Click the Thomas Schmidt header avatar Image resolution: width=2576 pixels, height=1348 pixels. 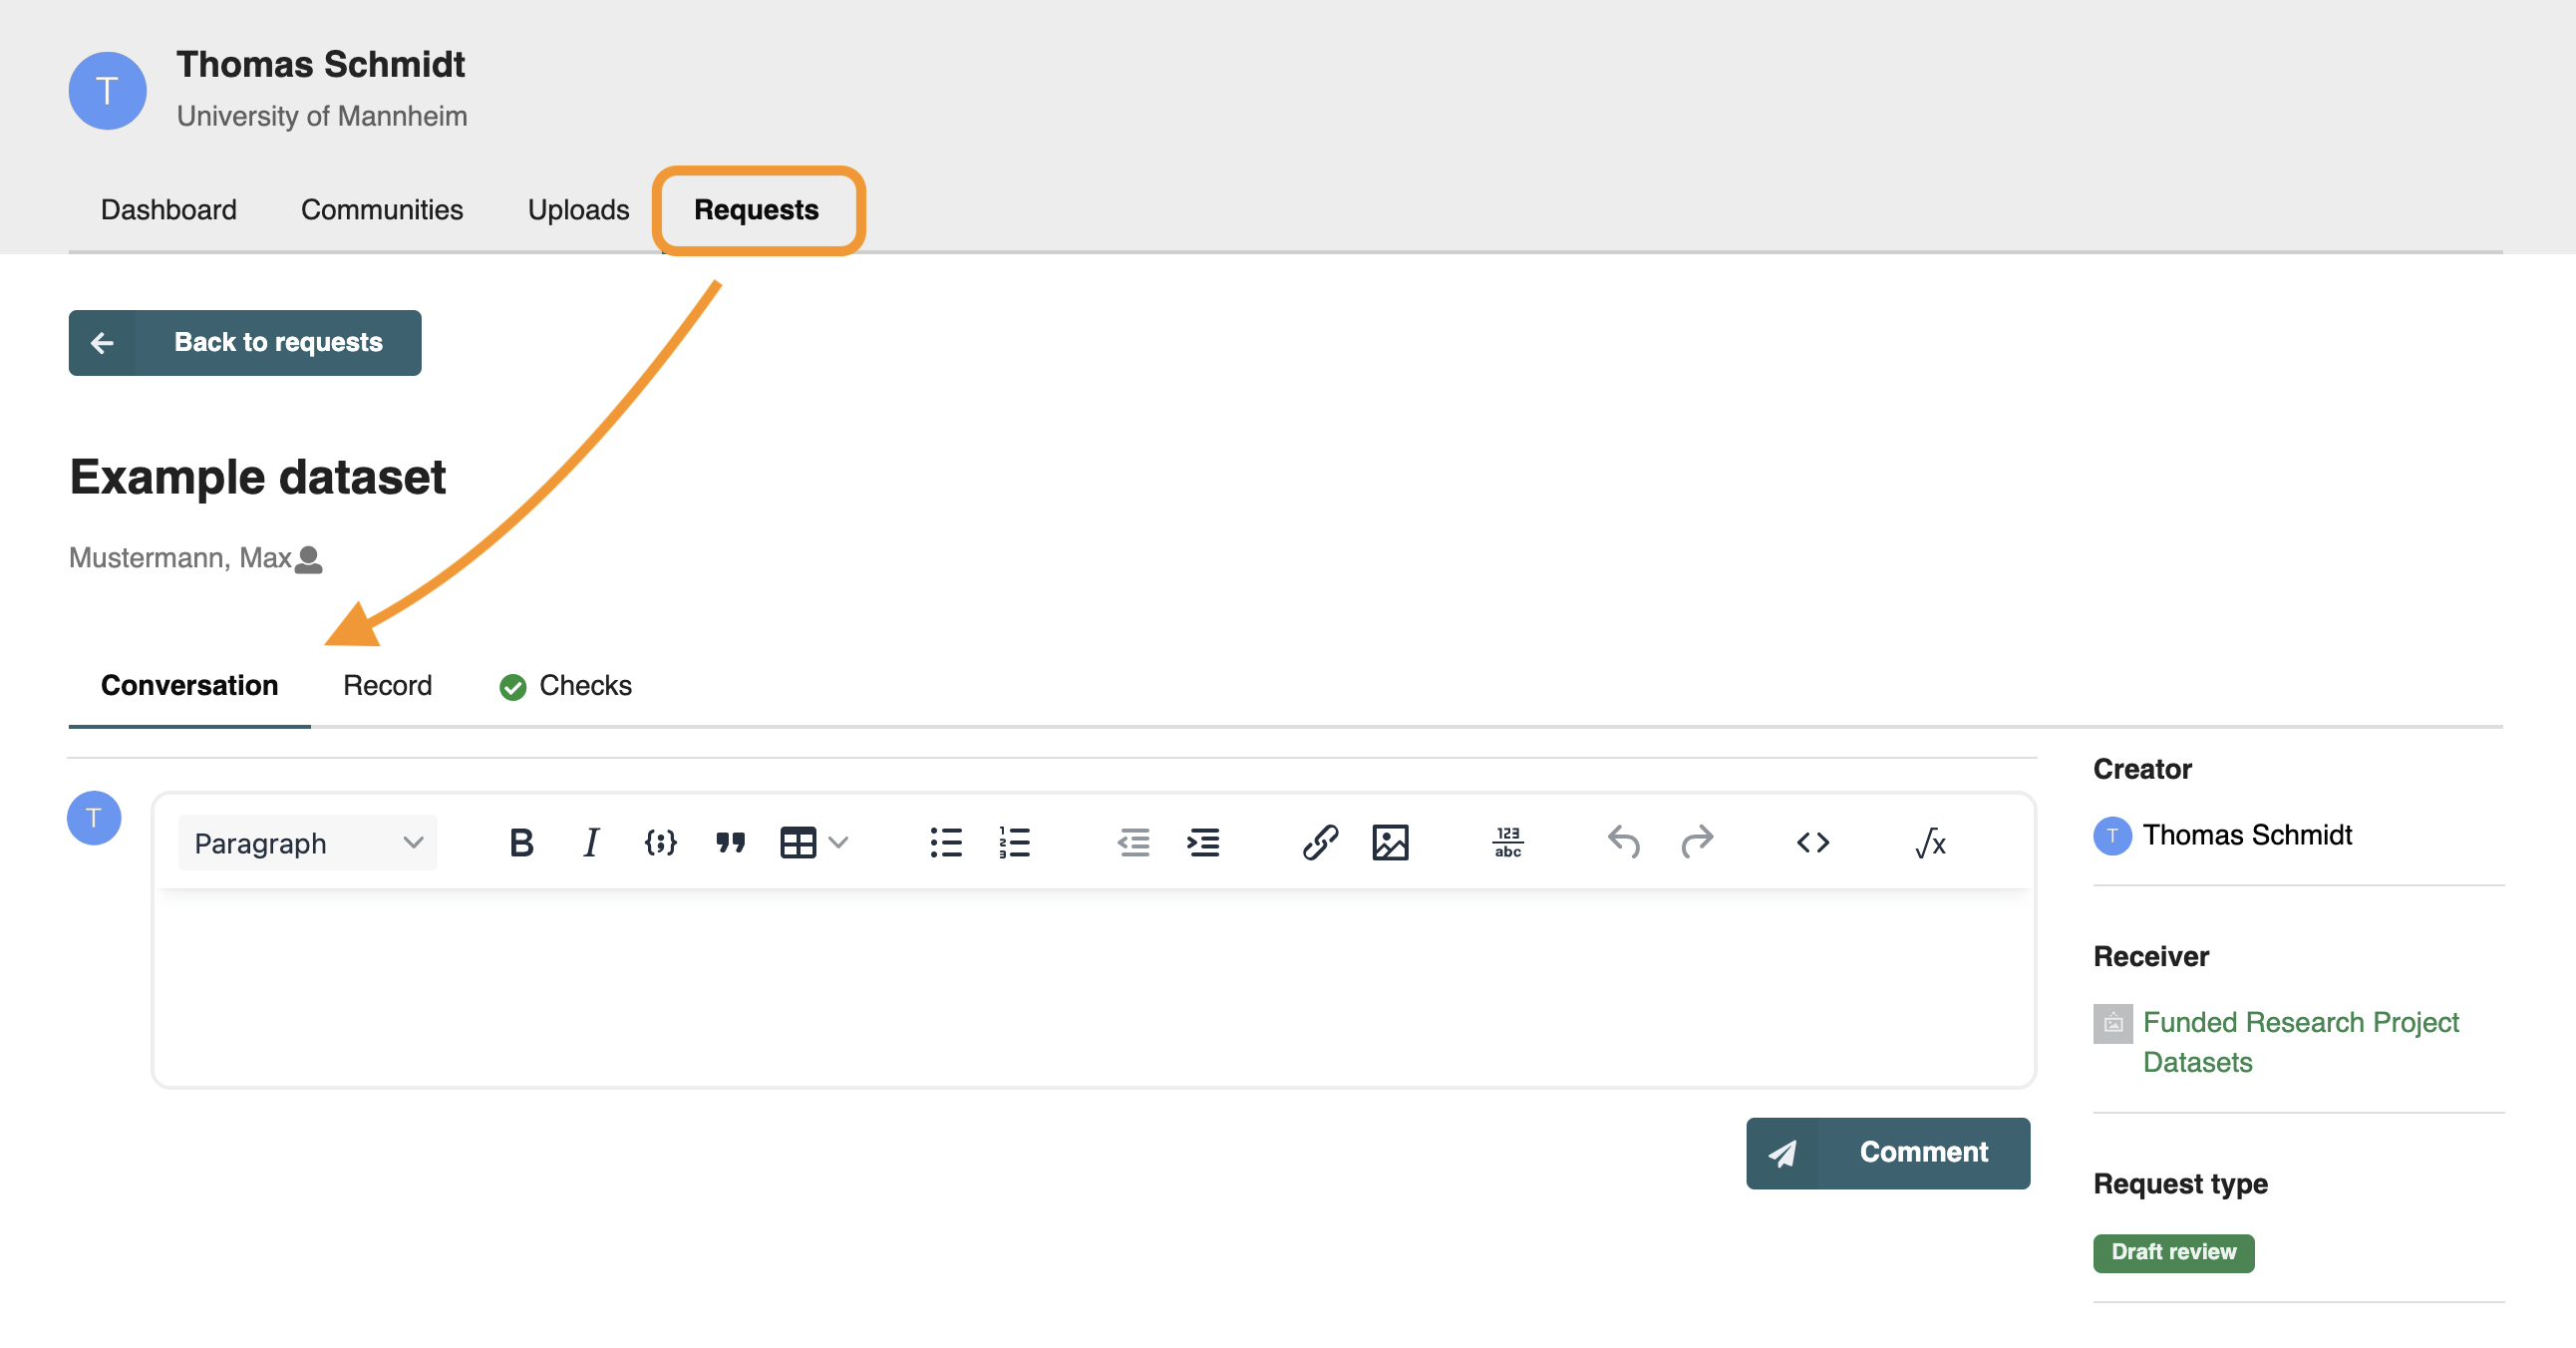pyautogui.click(x=107, y=91)
